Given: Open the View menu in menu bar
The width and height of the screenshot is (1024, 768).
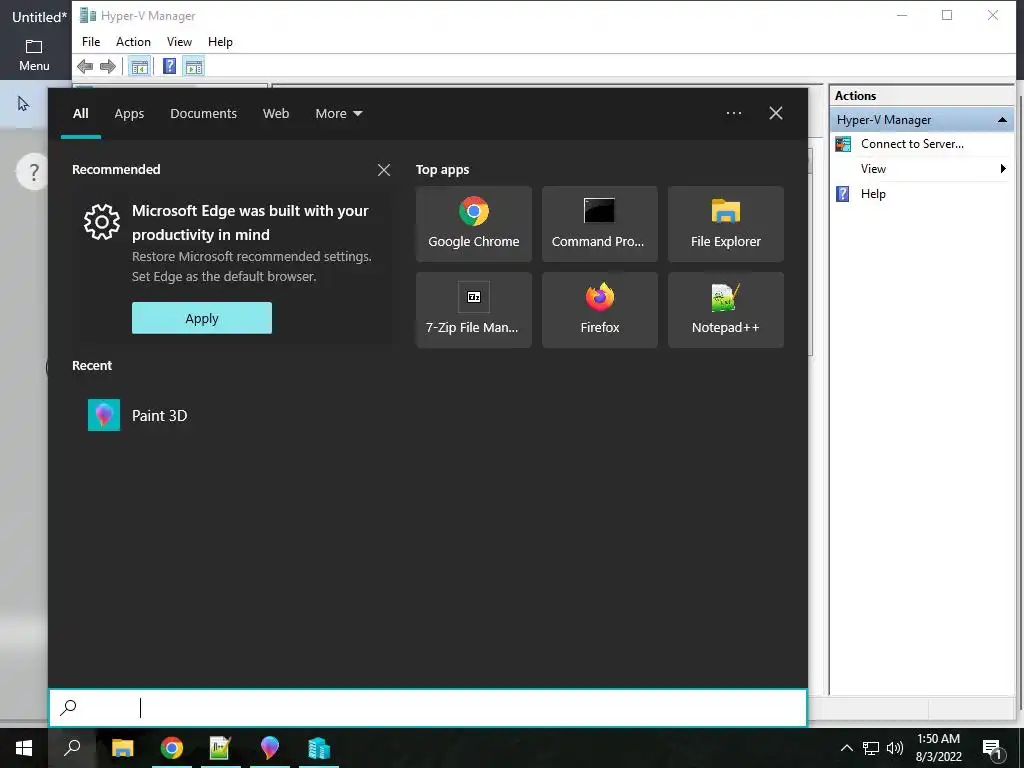Looking at the screenshot, I should (x=179, y=42).
